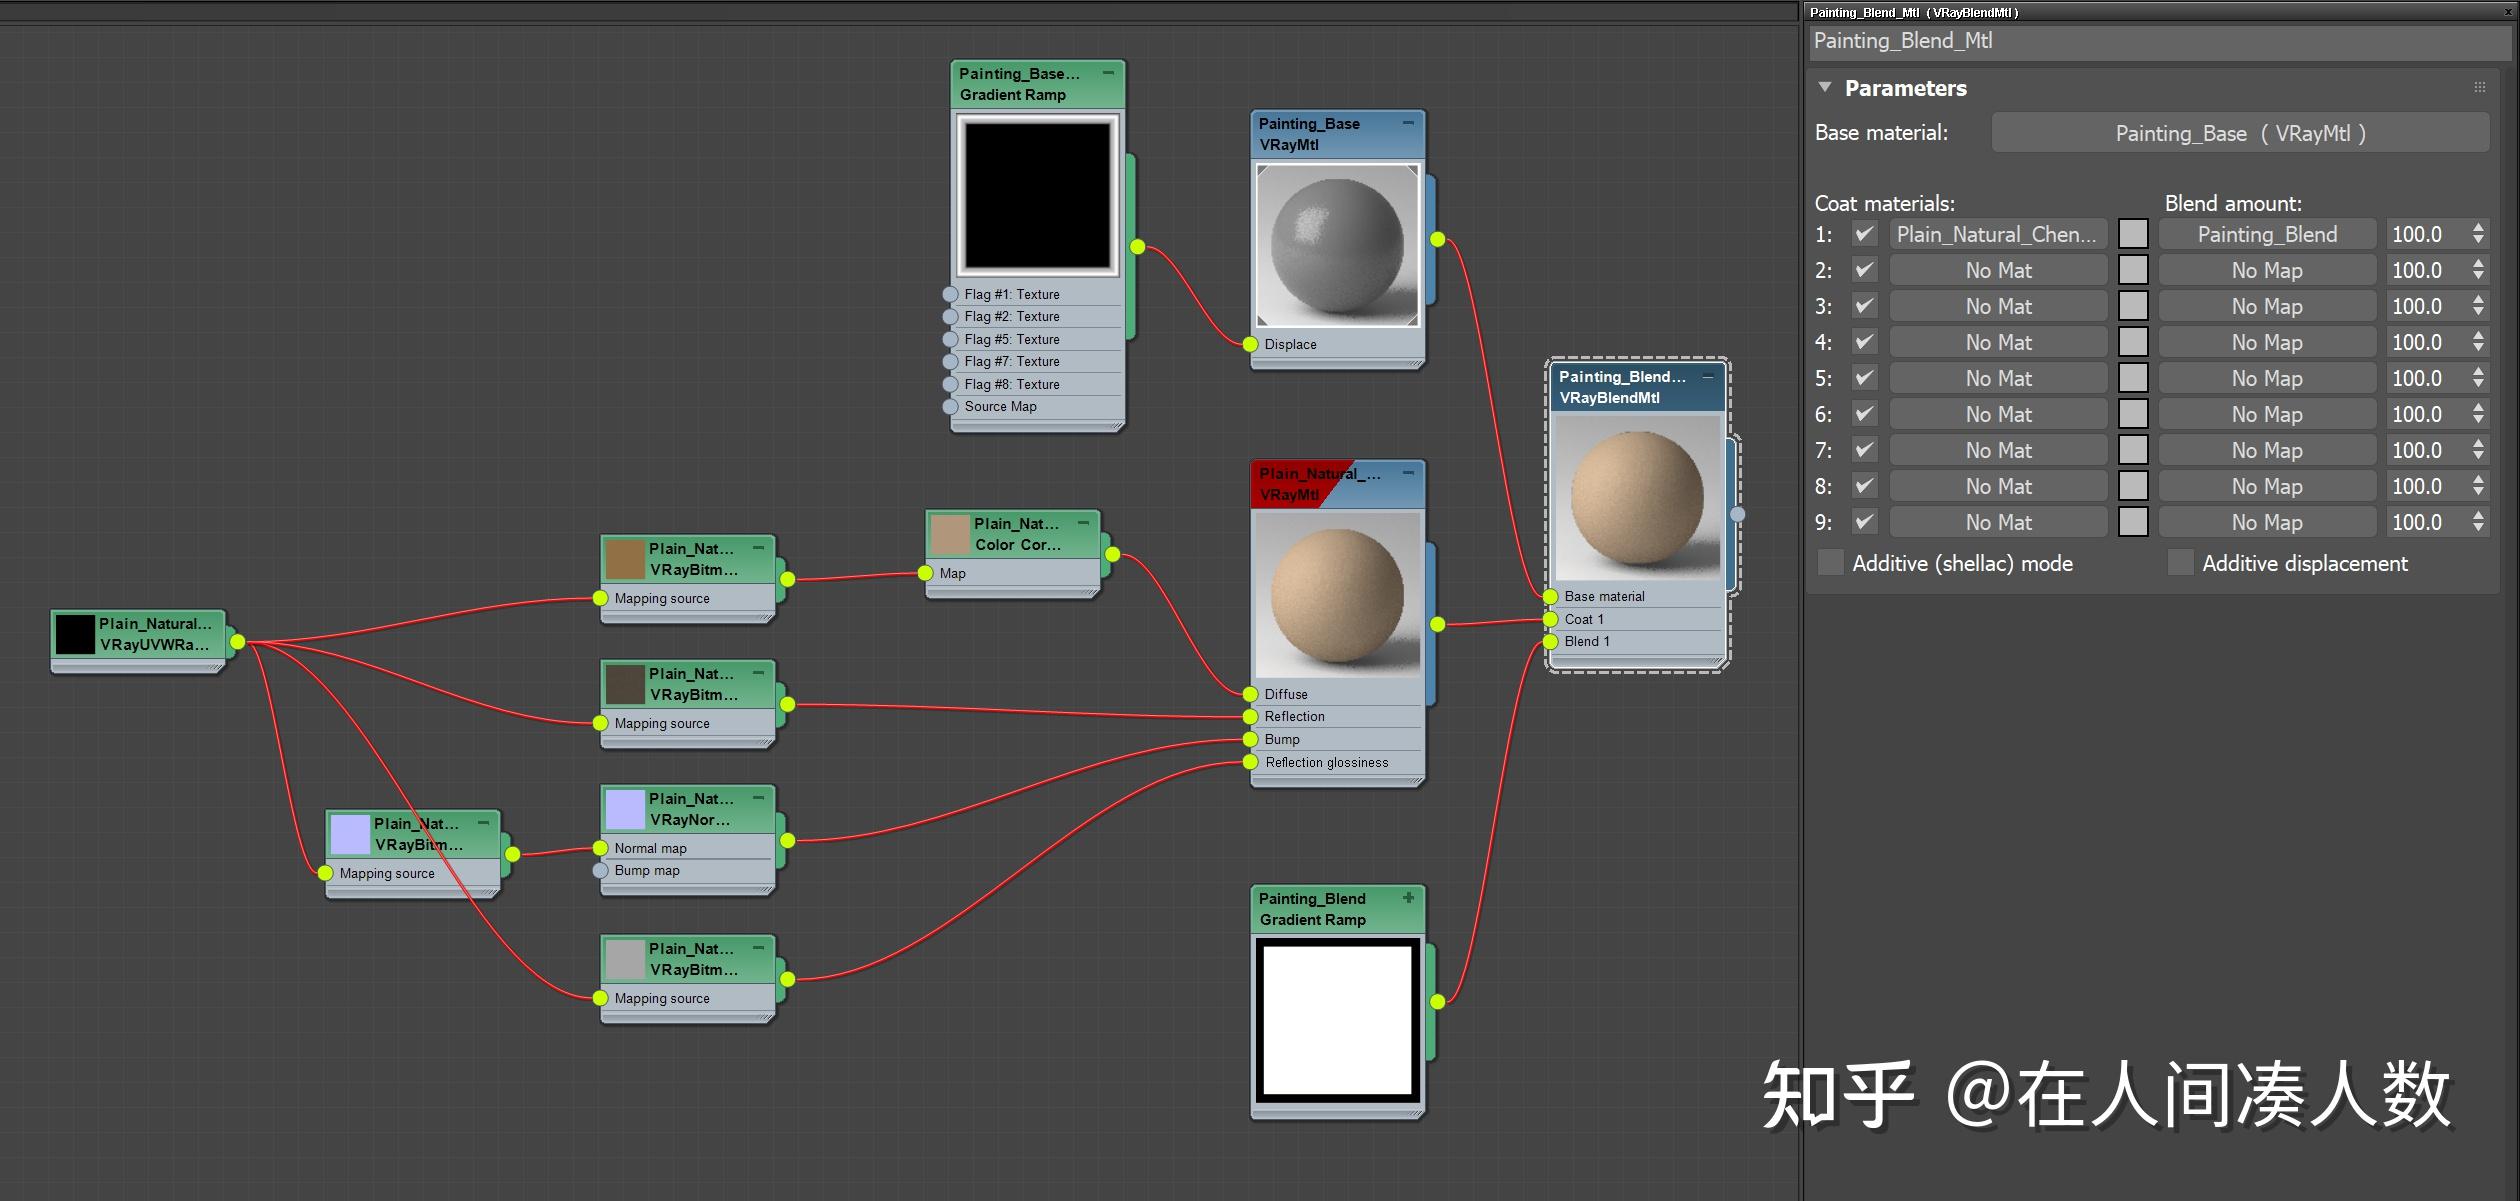Expand the Painting_Blend Gradient Ramp node
The width and height of the screenshot is (2520, 1201).
point(1410,899)
